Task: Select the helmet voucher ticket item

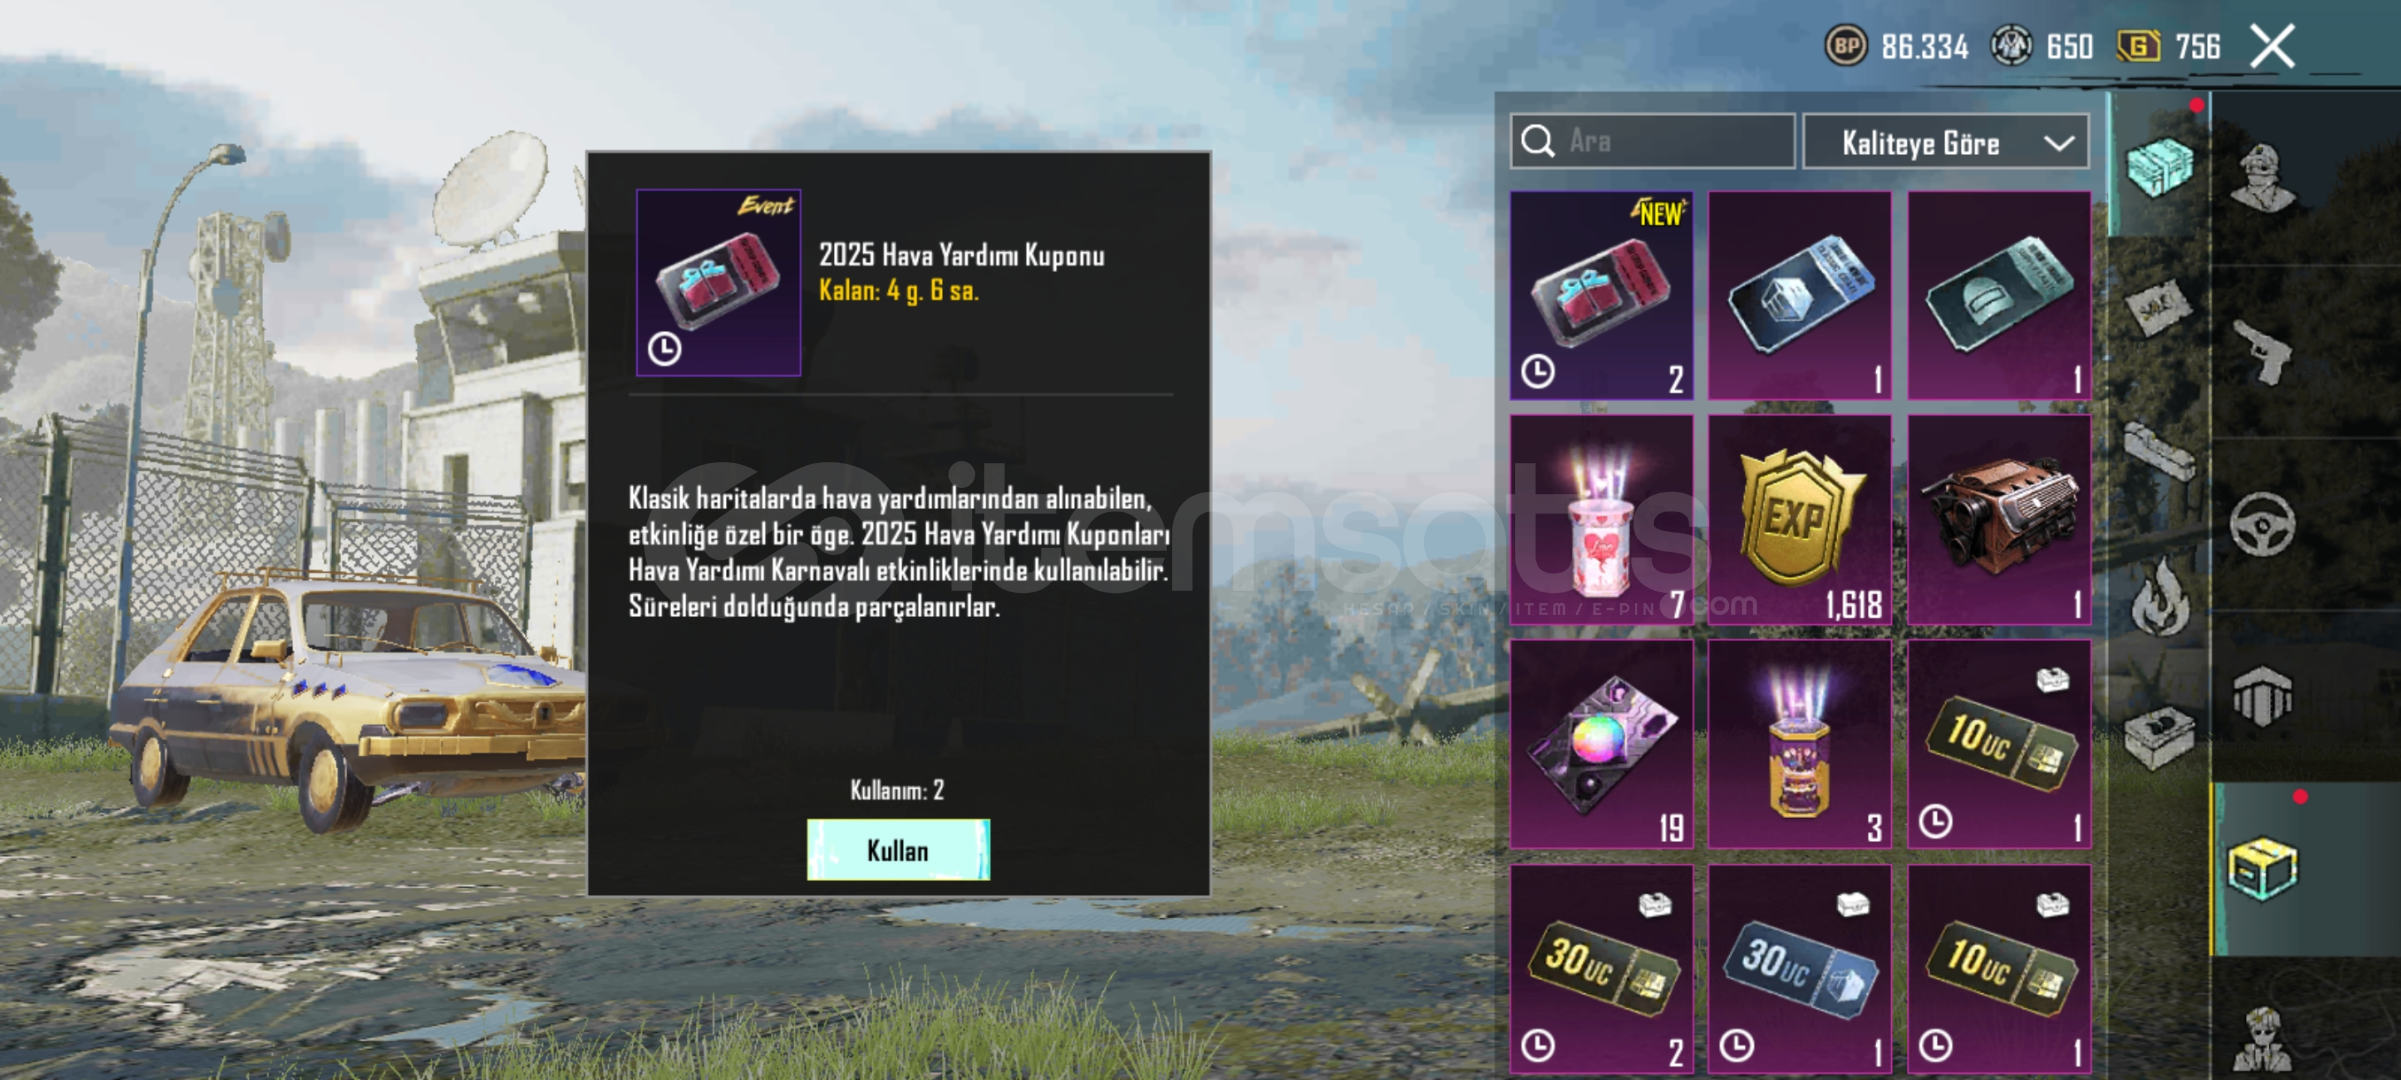Action: pos(1999,296)
